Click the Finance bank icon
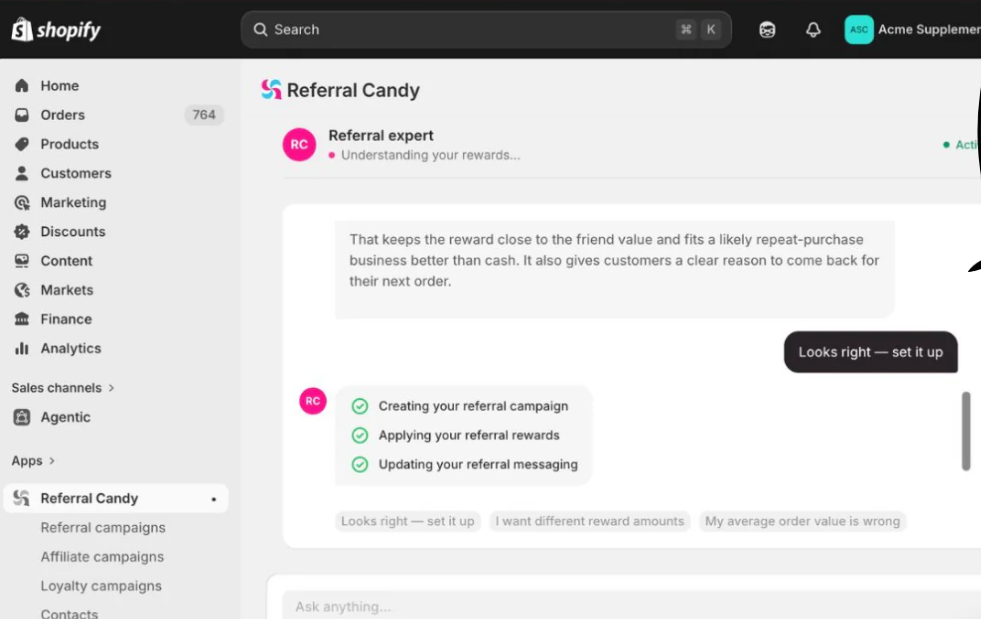The width and height of the screenshot is (981, 619). (x=22, y=319)
